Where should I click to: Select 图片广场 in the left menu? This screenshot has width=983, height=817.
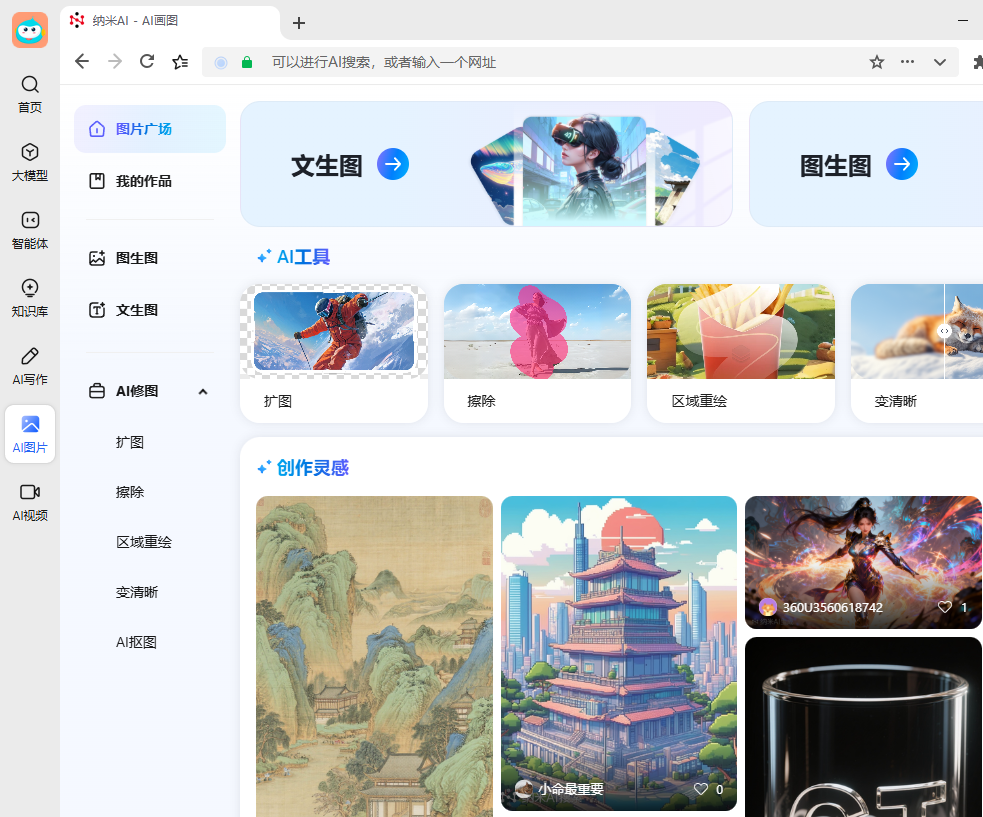pos(150,129)
